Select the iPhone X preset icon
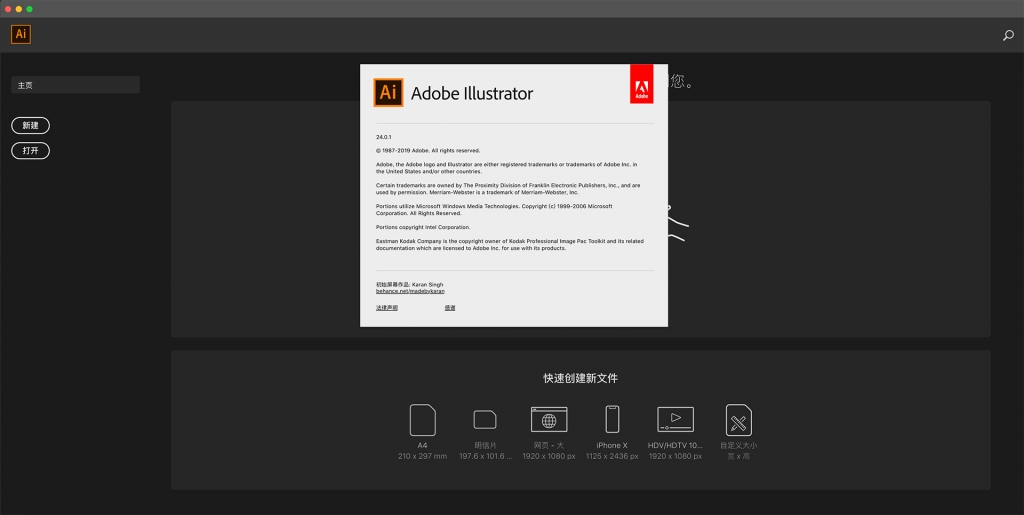 612,420
